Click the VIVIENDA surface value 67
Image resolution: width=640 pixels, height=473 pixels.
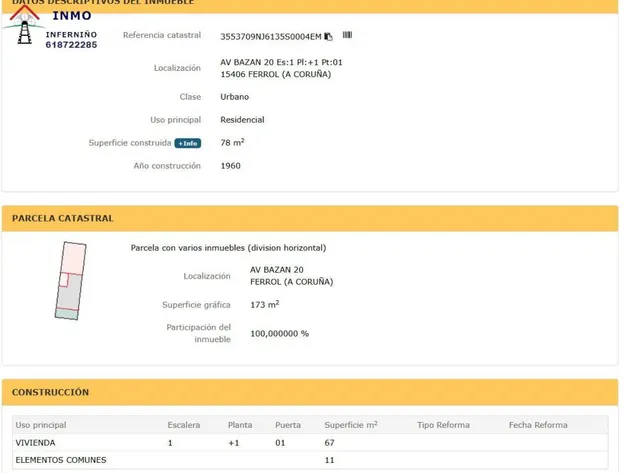tap(329, 442)
